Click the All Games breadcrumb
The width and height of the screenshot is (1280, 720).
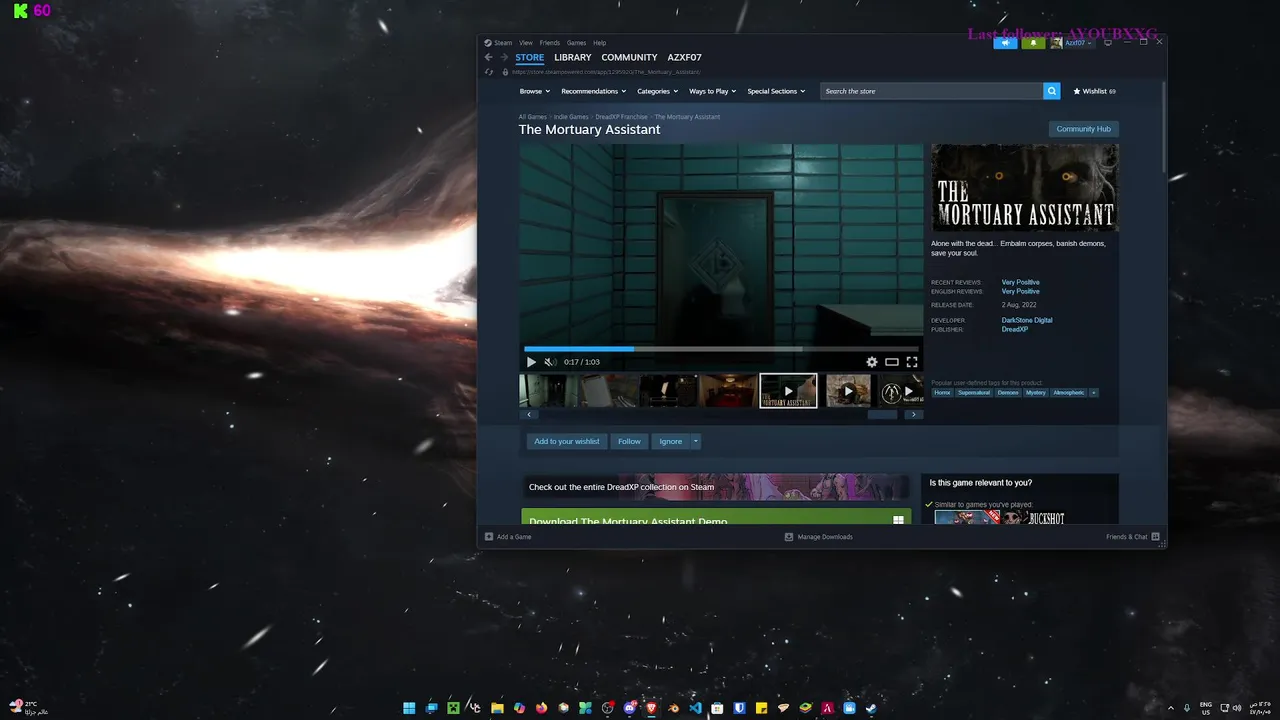coord(533,117)
